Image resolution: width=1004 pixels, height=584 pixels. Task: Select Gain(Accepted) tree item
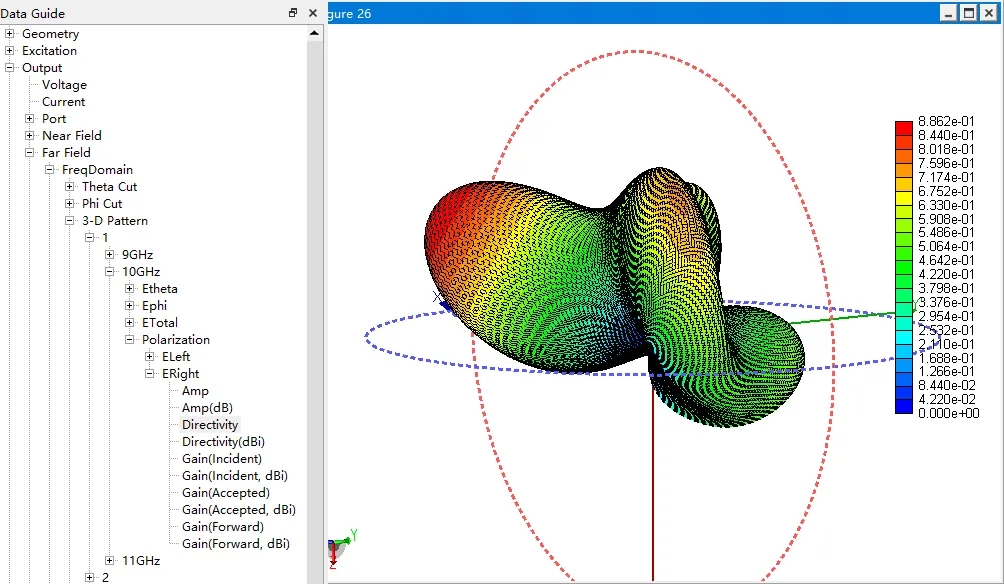(x=225, y=493)
